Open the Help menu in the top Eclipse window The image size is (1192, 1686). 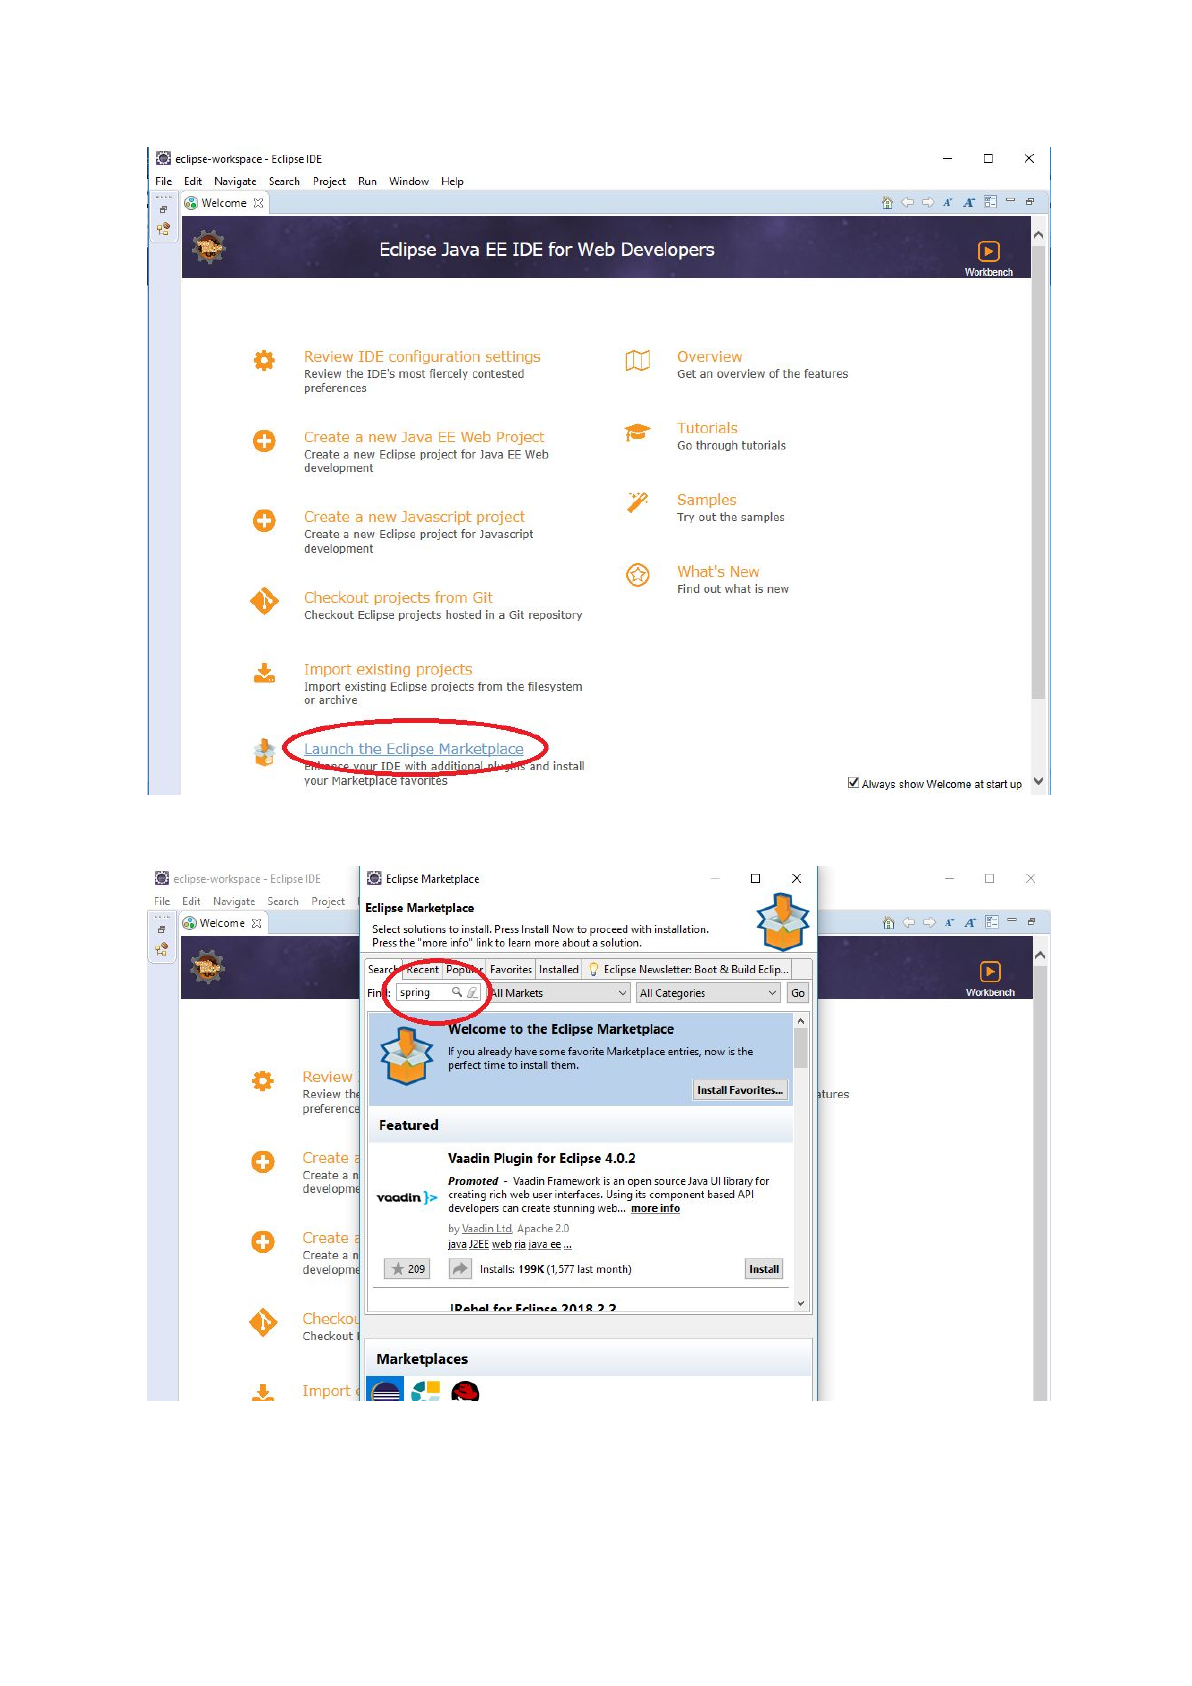tap(452, 182)
